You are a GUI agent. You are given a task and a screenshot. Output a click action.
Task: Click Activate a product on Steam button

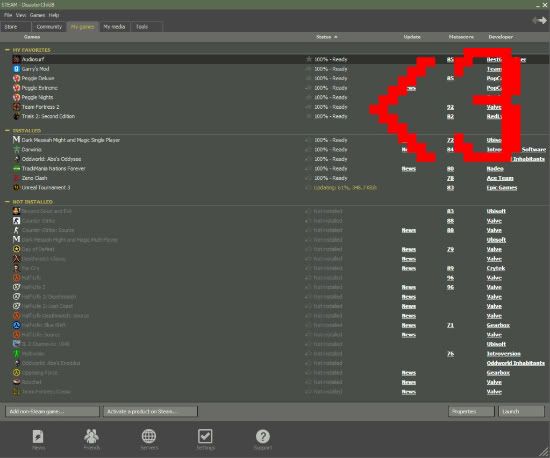point(150,411)
